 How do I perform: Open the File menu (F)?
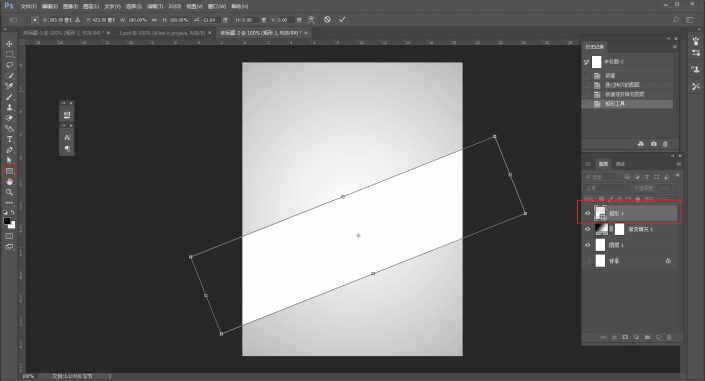click(28, 6)
